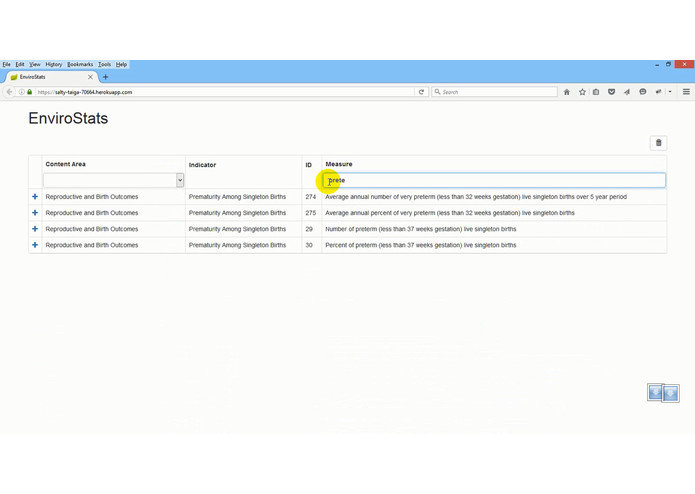This screenshot has width=695, height=494.
Task: Click the Measure filter text field
Action: 494,180
